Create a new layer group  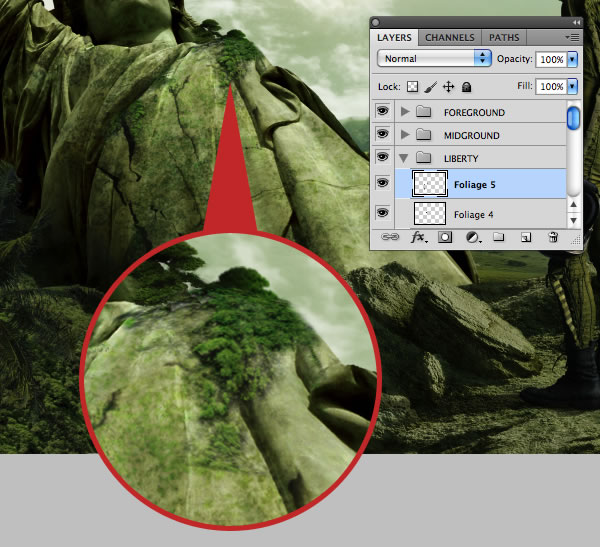tap(498, 237)
